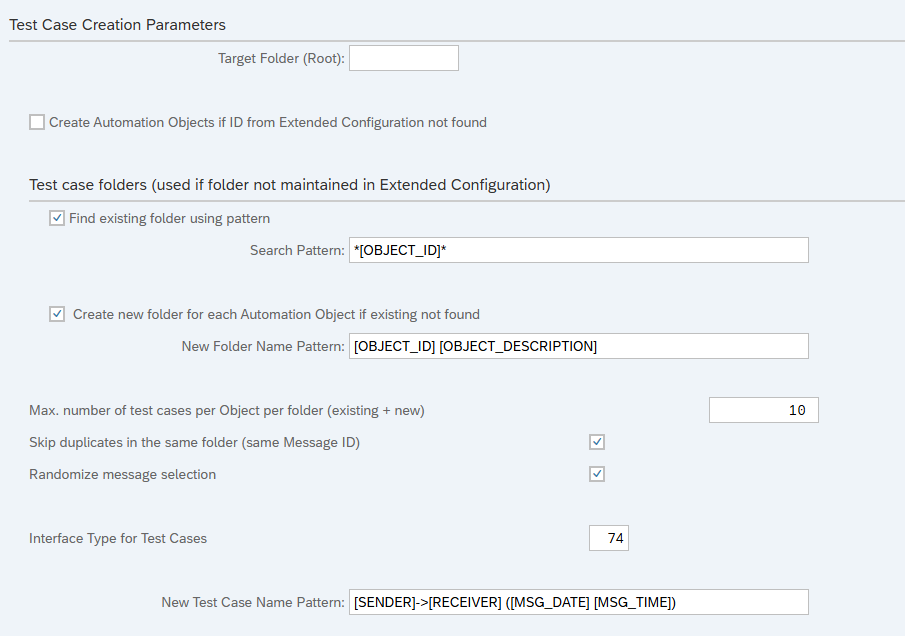Toggle Create new folder for each Automation Object

point(57,314)
